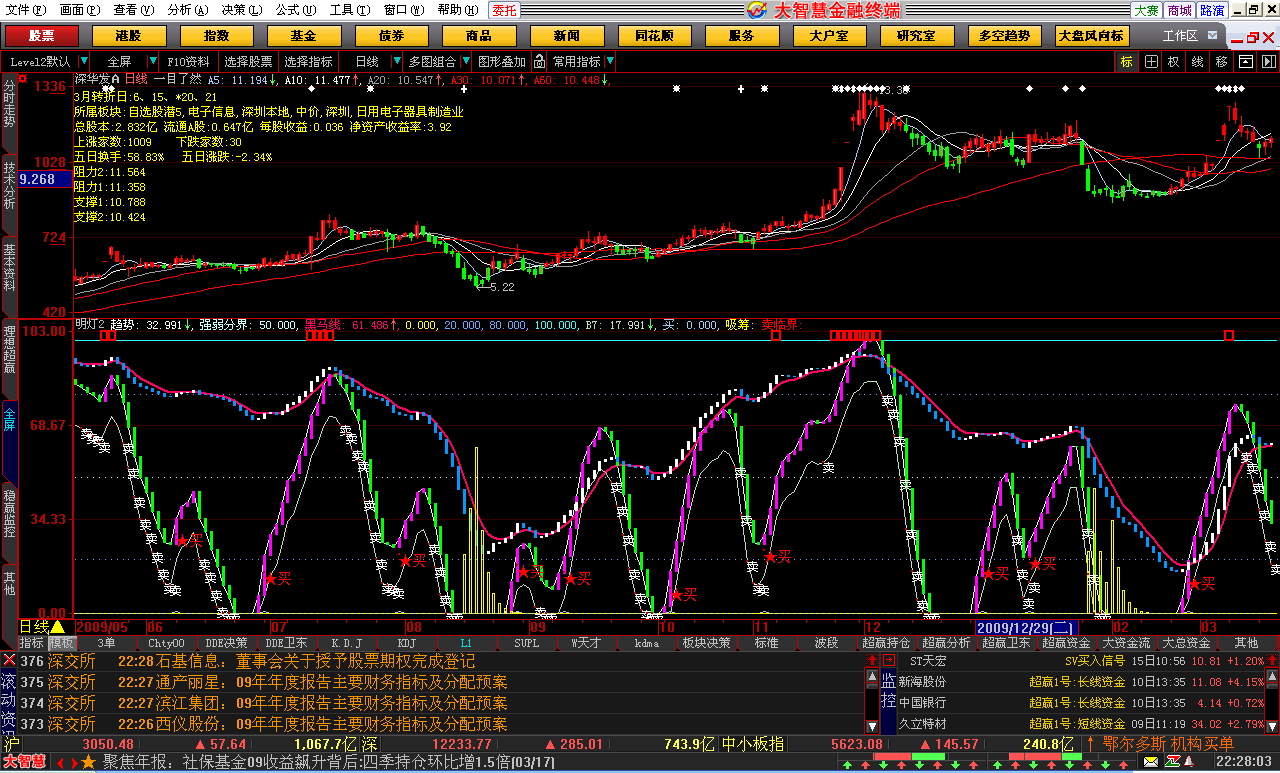The height and width of the screenshot is (773, 1280).
Task: Select the 板块决策 indicator tab
Action: [706, 642]
